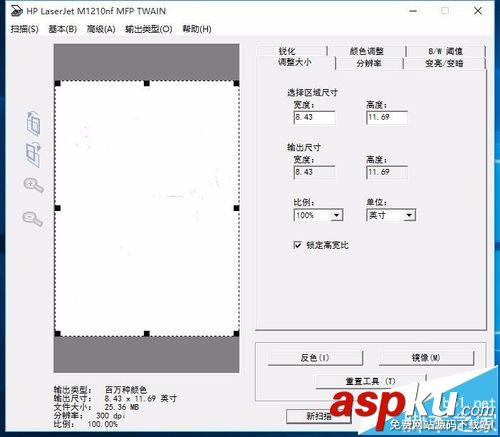500x437 pixels.
Task: Switch to the B/W 阈值 tab
Action: coord(445,51)
